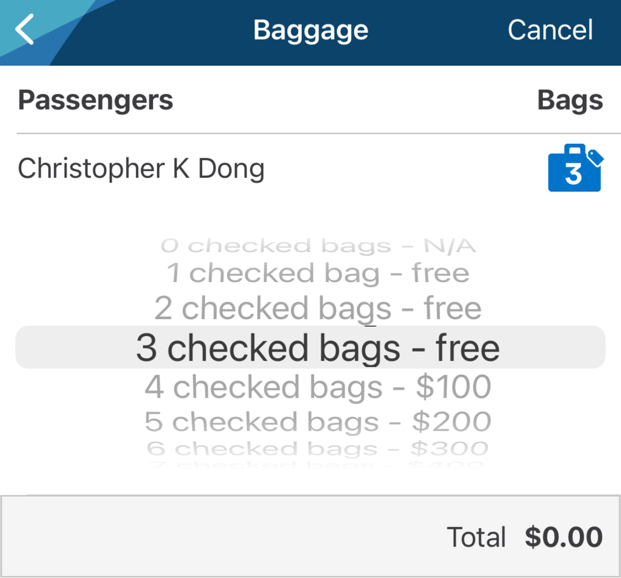Image resolution: width=621 pixels, height=578 pixels.
Task: Tap the blue suitcase bag count icon
Action: pyautogui.click(x=572, y=172)
